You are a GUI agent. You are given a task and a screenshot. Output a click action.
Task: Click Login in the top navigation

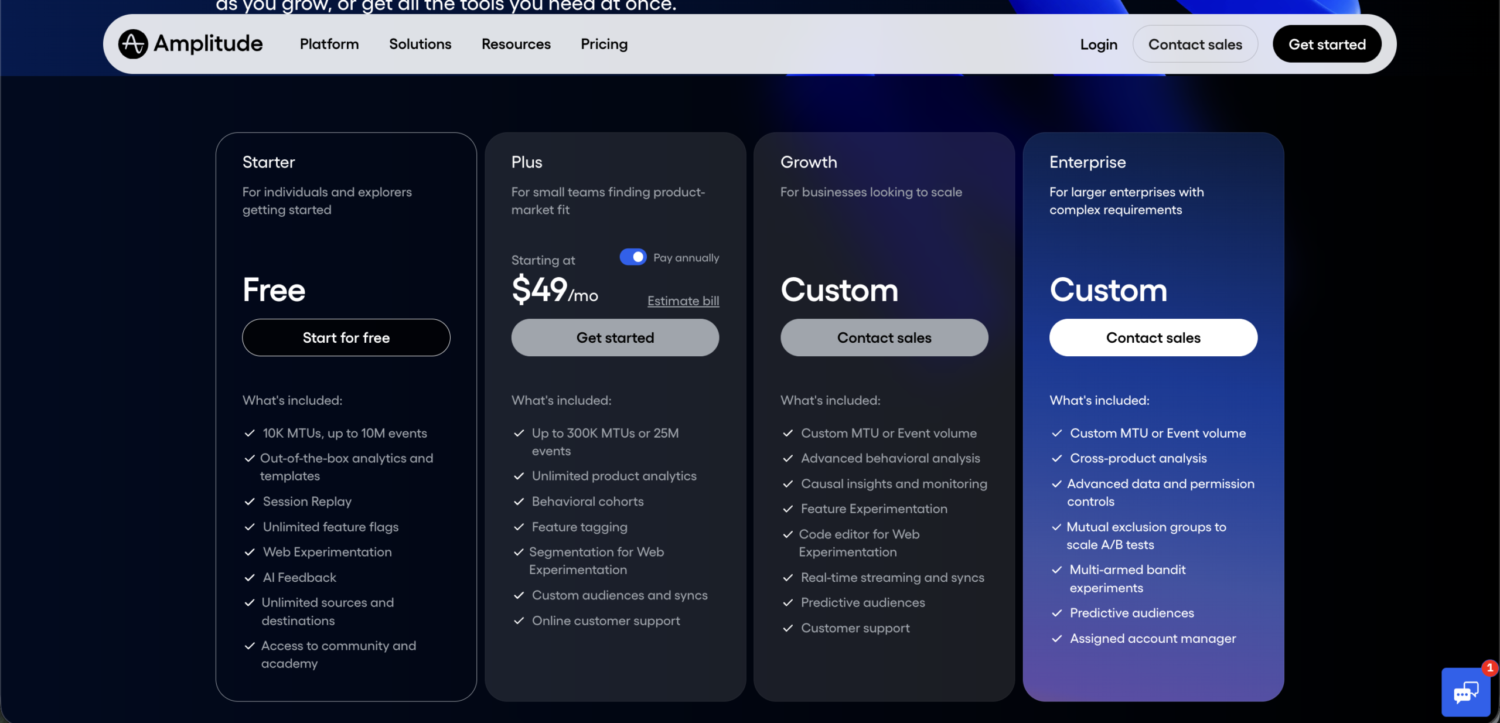point(1098,44)
